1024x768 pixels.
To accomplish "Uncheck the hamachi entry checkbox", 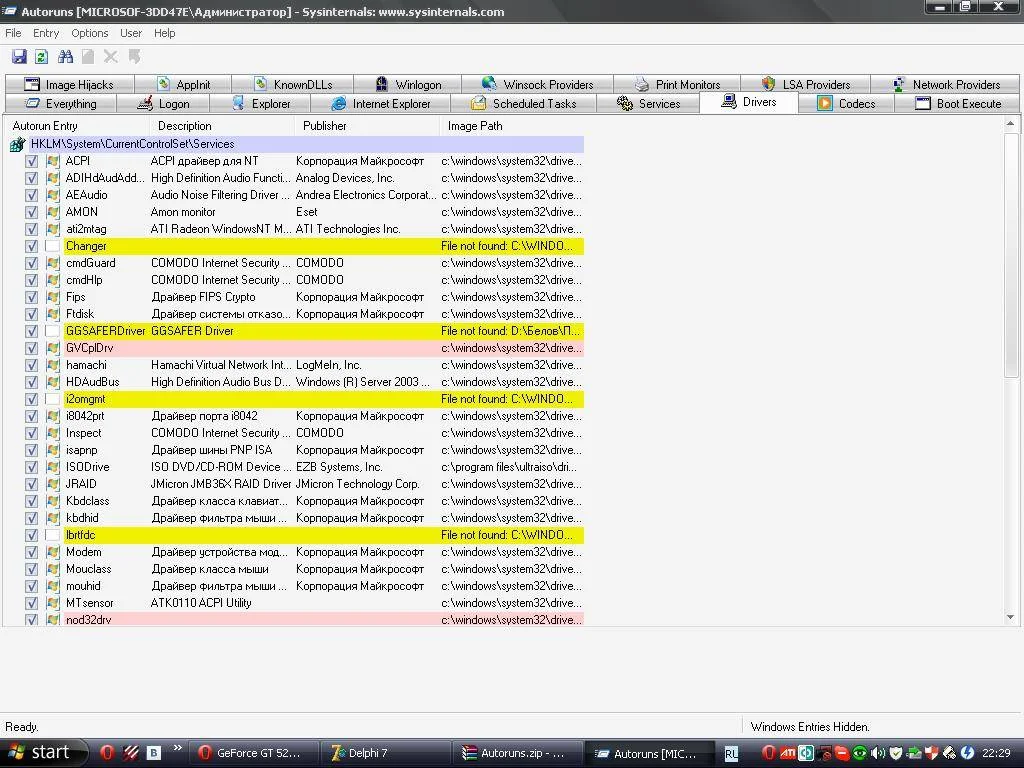I will 31,365.
